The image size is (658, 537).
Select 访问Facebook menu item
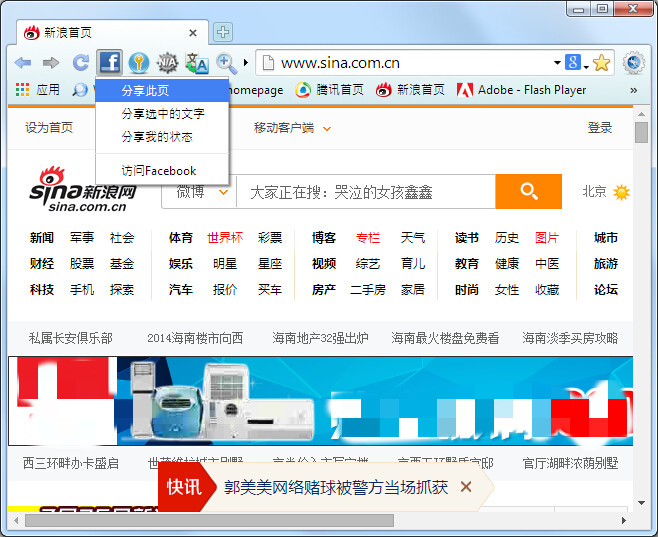coord(162,171)
